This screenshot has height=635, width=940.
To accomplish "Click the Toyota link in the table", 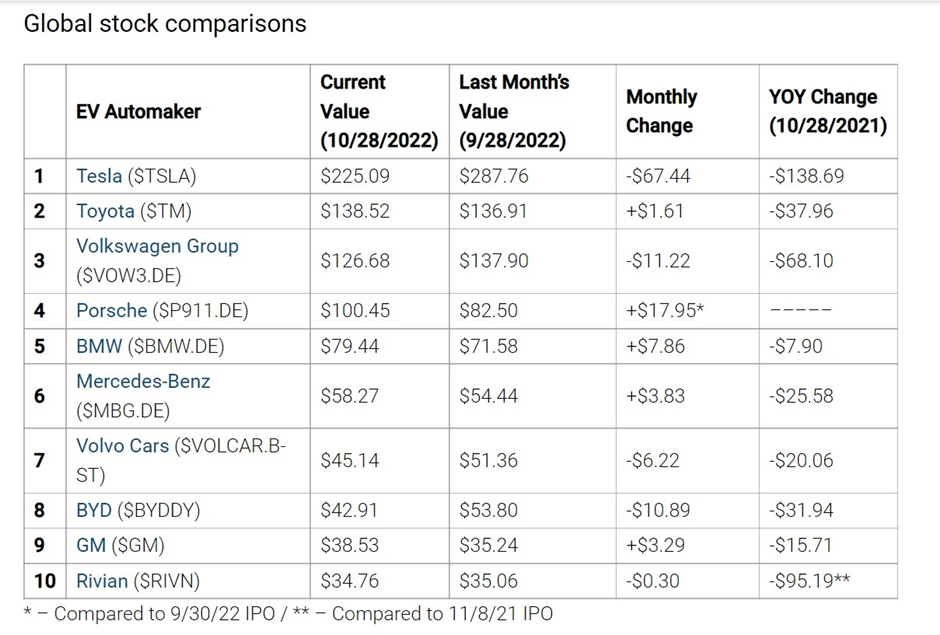I will [x=105, y=211].
